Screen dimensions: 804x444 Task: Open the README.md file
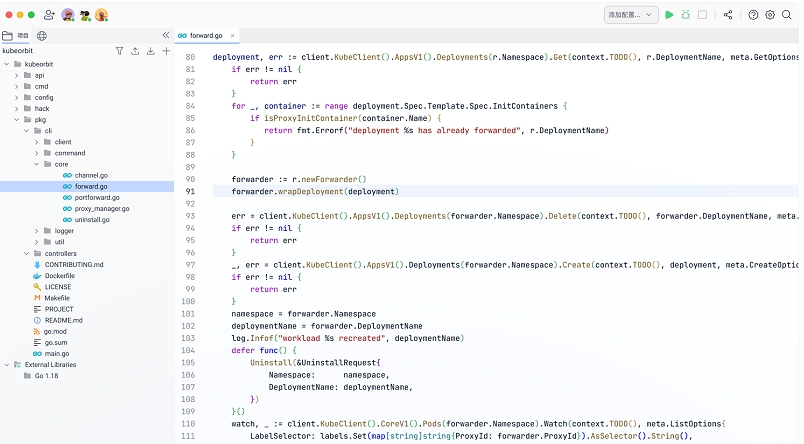[63, 320]
